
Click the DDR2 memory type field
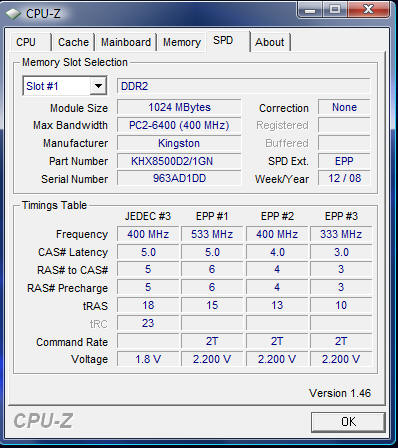tap(243, 86)
